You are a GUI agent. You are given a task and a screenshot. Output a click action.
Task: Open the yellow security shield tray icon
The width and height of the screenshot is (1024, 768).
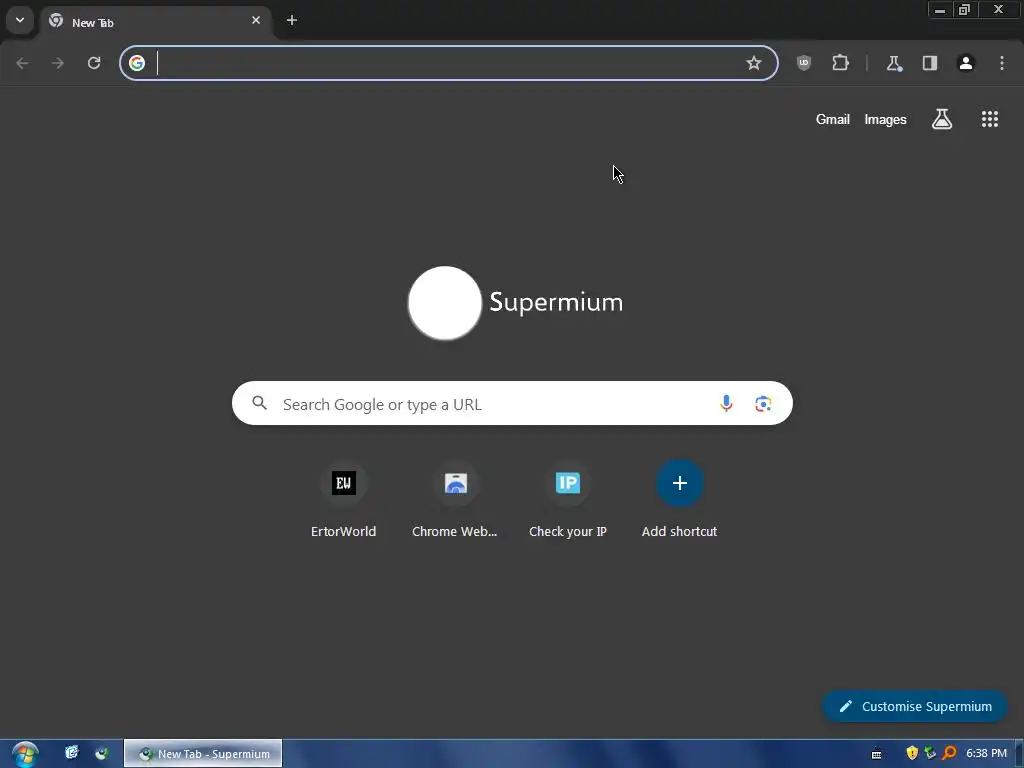click(912, 753)
